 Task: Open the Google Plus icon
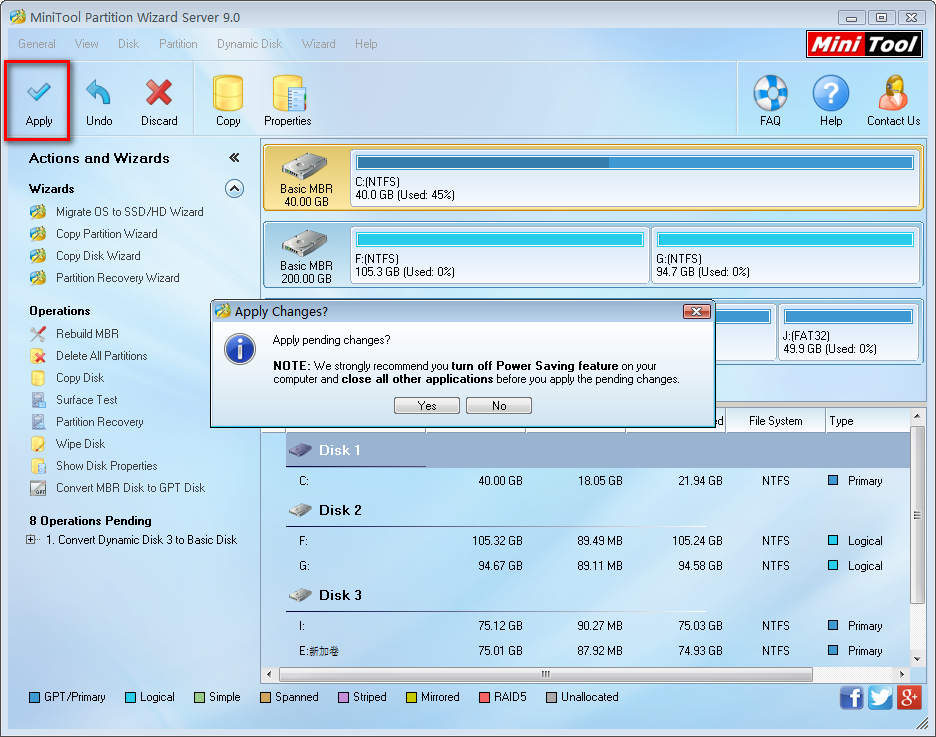click(x=909, y=697)
